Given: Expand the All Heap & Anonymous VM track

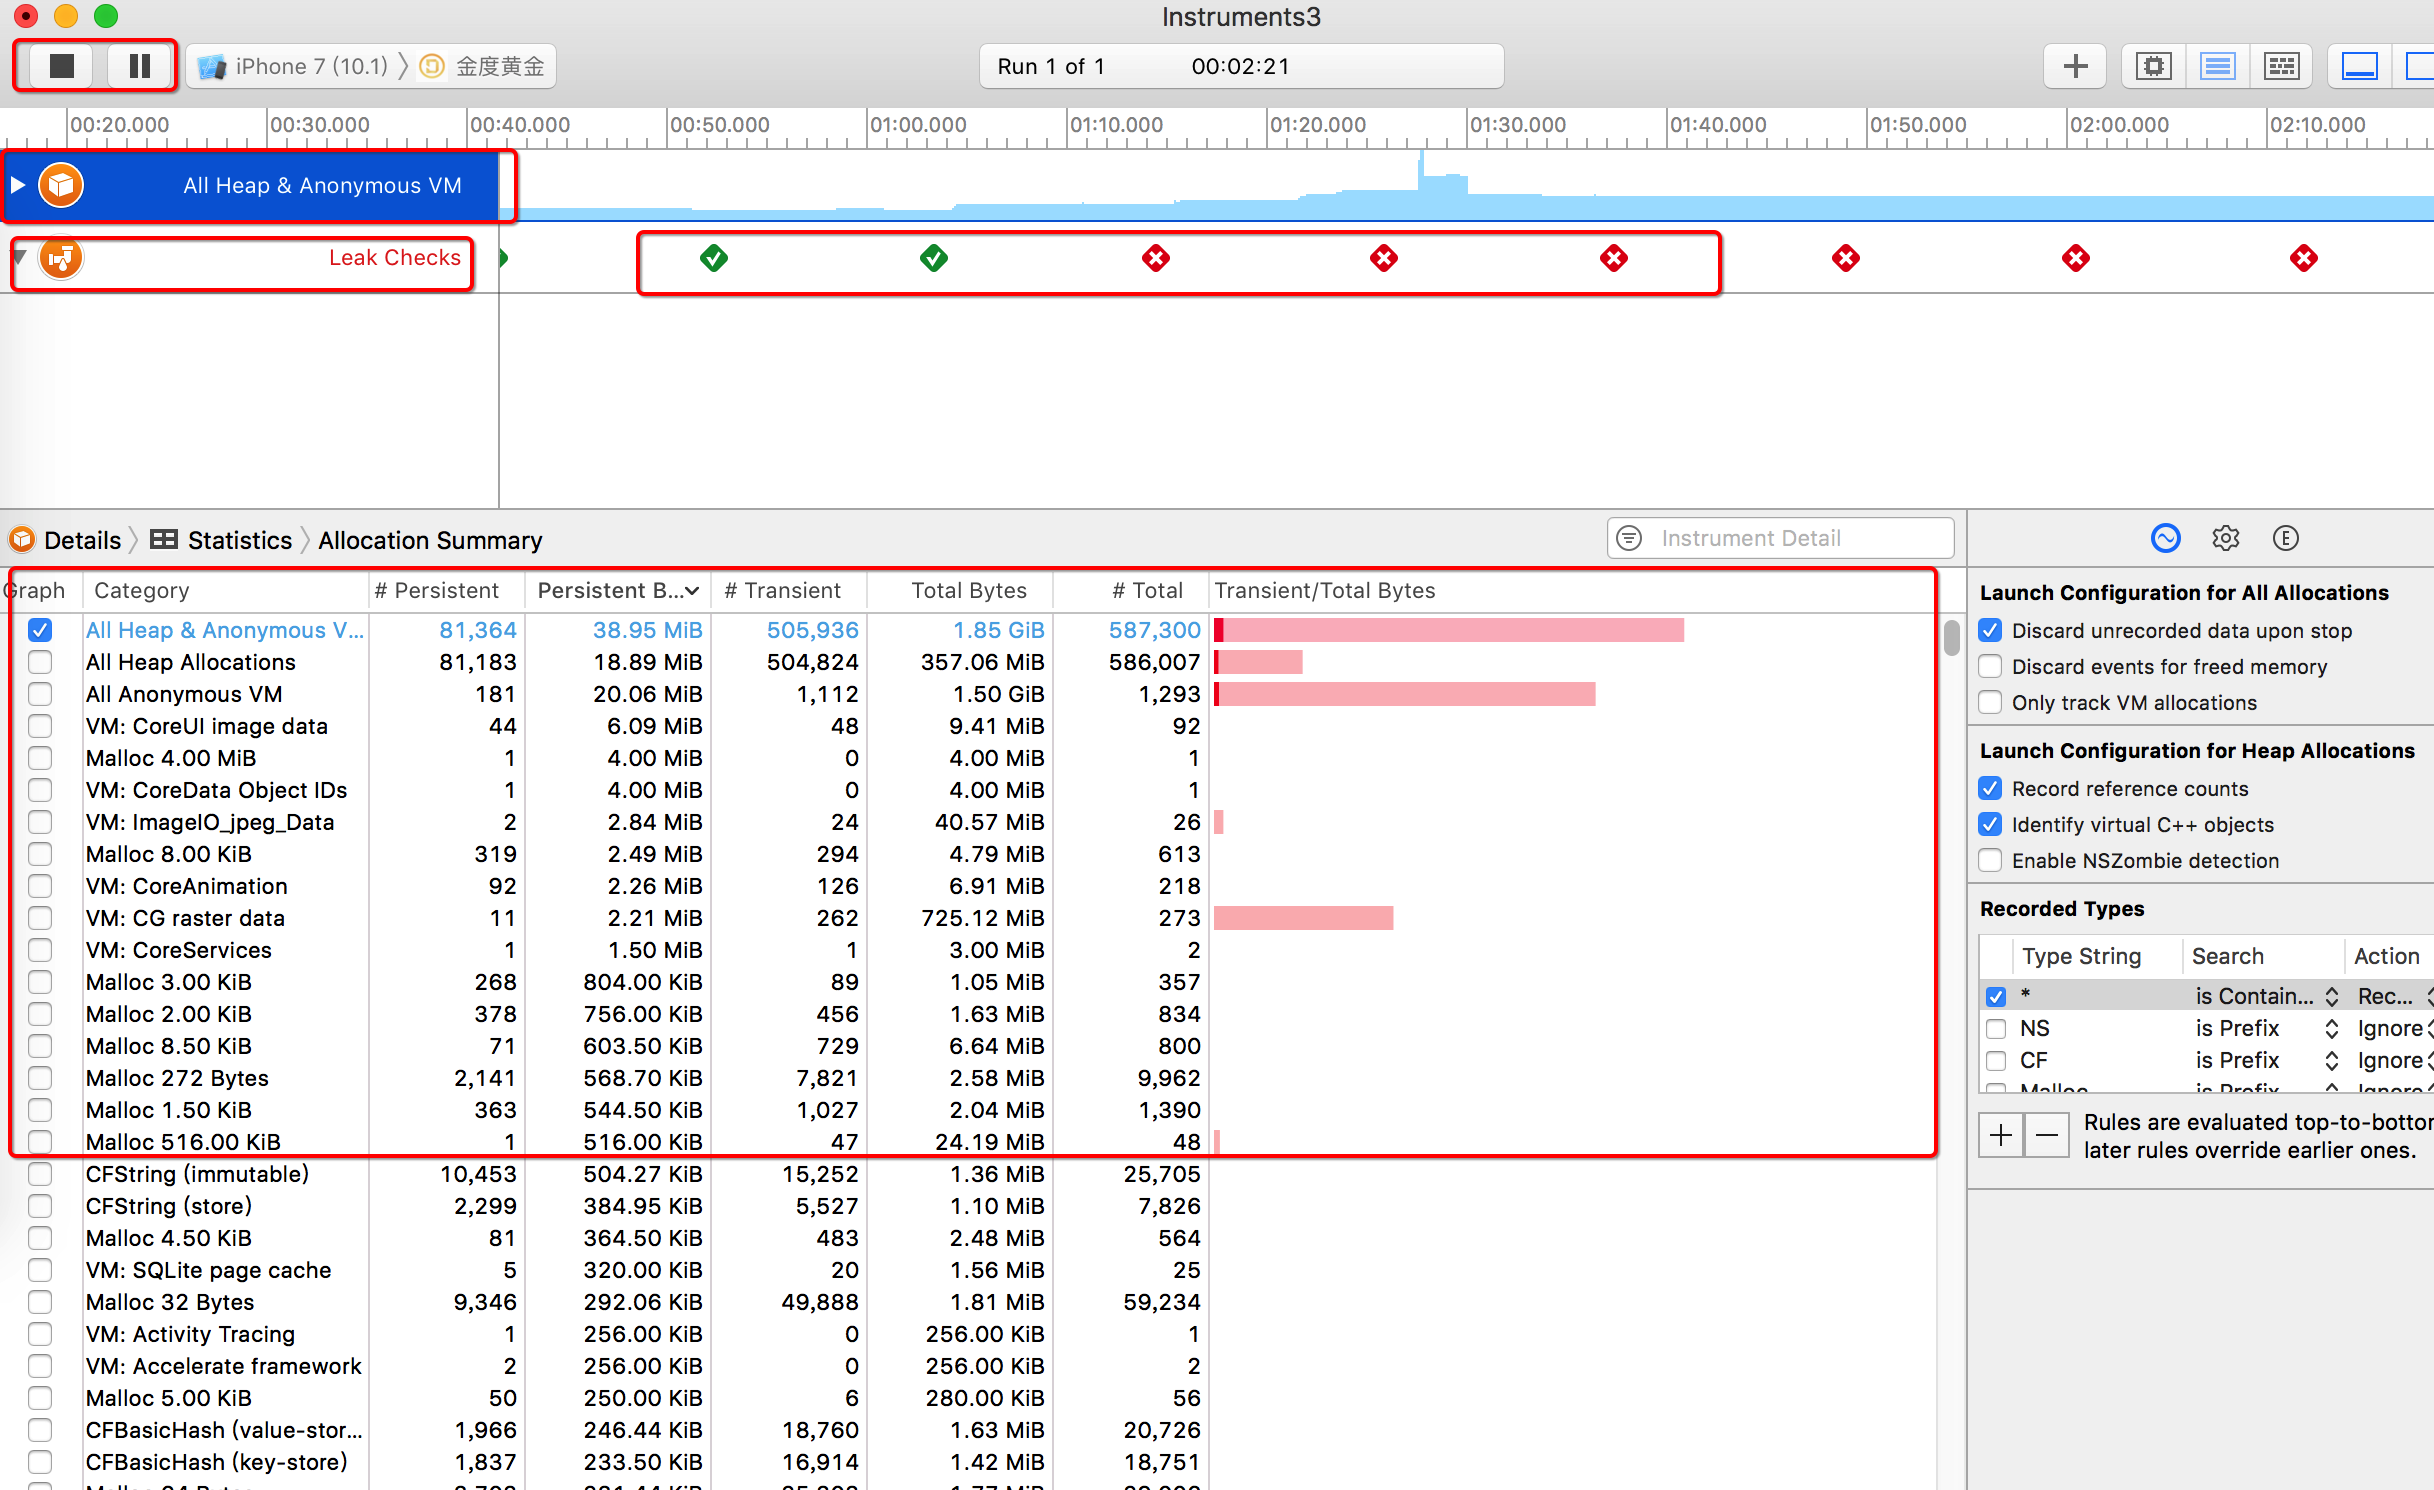Looking at the screenshot, I should coord(17,185).
